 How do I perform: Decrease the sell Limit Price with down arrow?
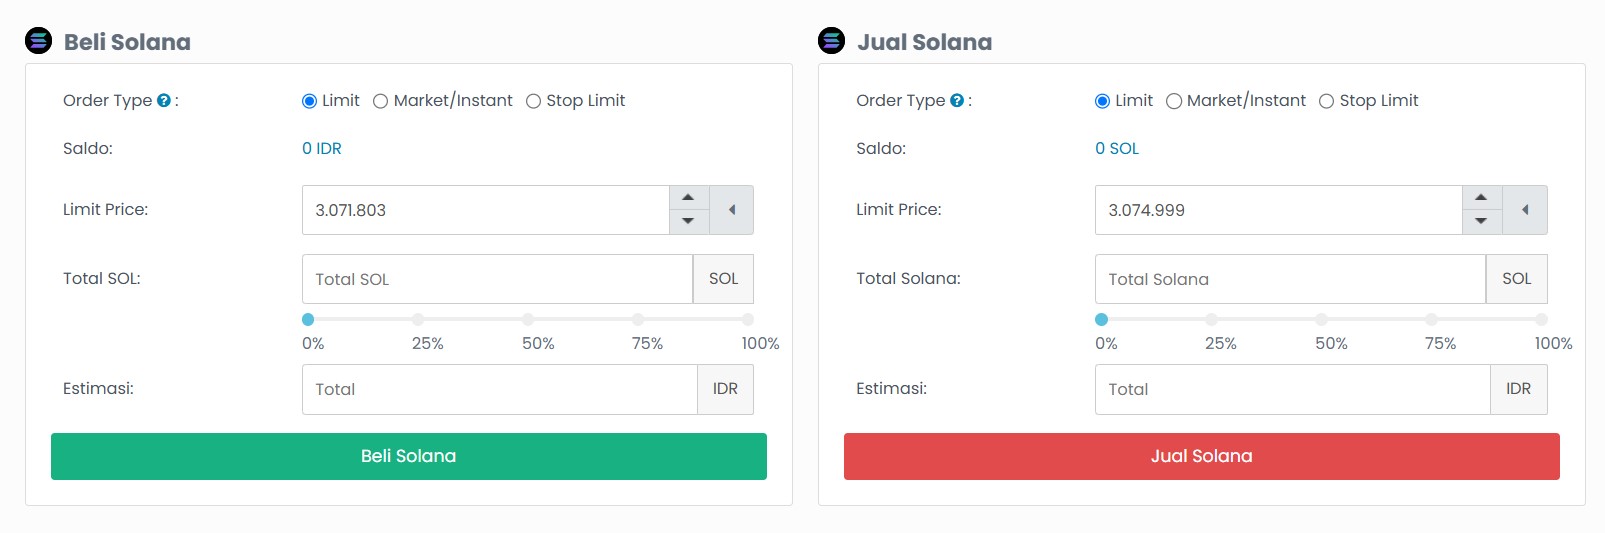[x=1481, y=221]
